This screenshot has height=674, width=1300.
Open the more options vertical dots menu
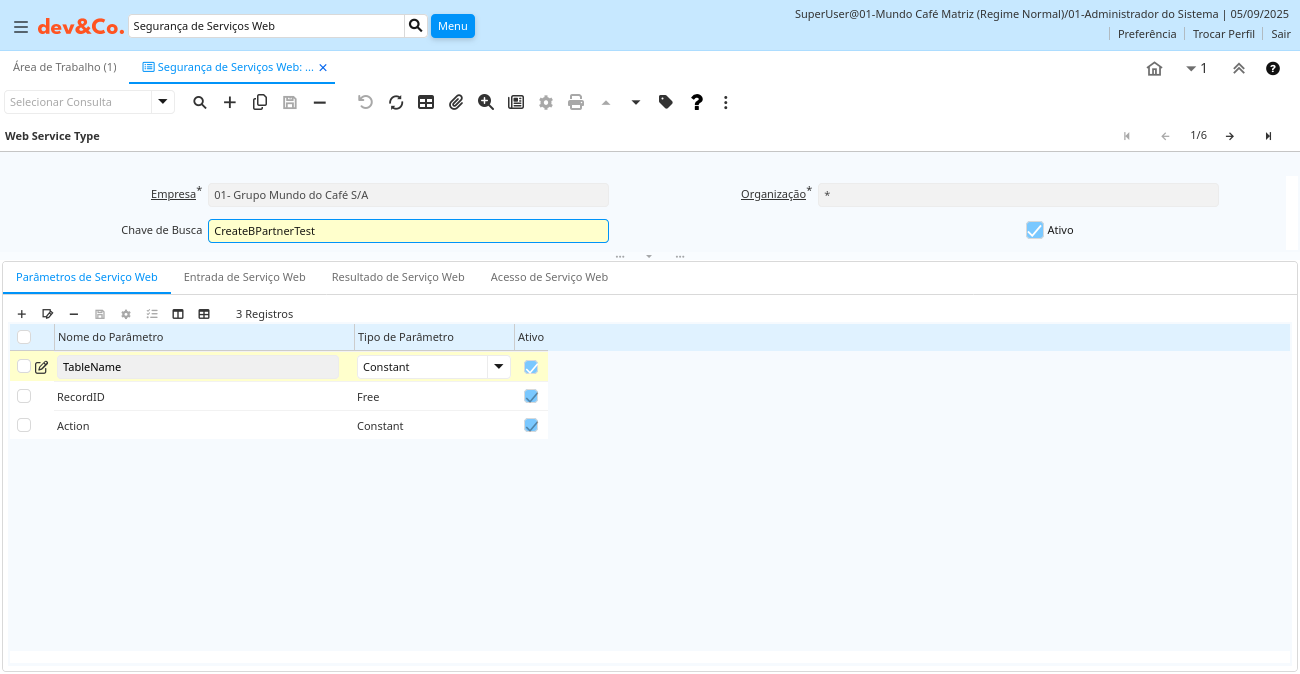(726, 102)
